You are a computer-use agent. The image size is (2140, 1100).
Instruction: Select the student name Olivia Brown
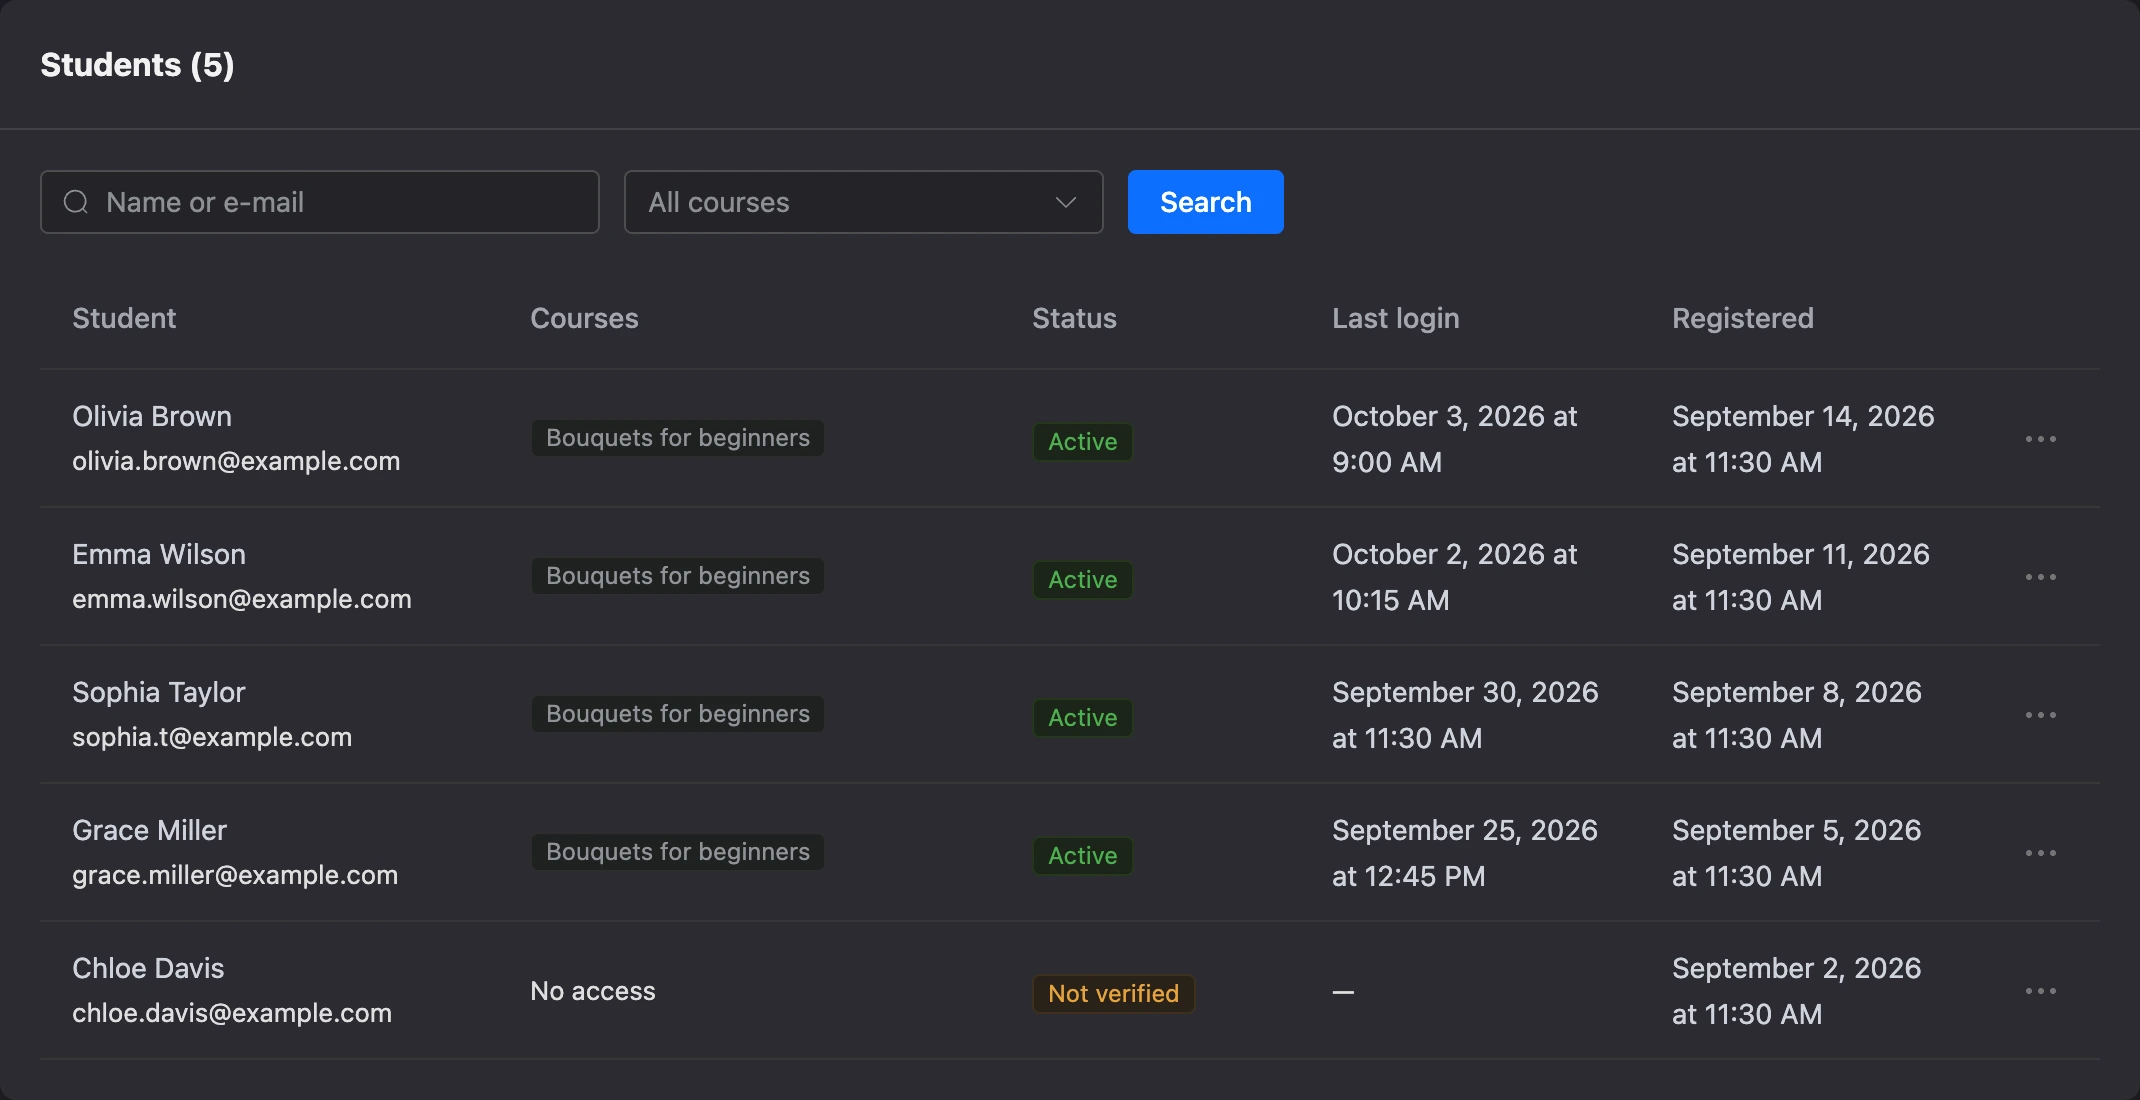coord(152,416)
